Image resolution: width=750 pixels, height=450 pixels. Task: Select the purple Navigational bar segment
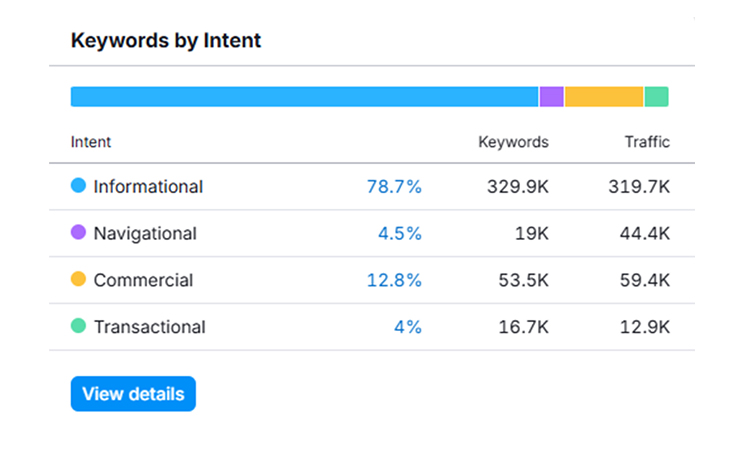pyautogui.click(x=552, y=97)
